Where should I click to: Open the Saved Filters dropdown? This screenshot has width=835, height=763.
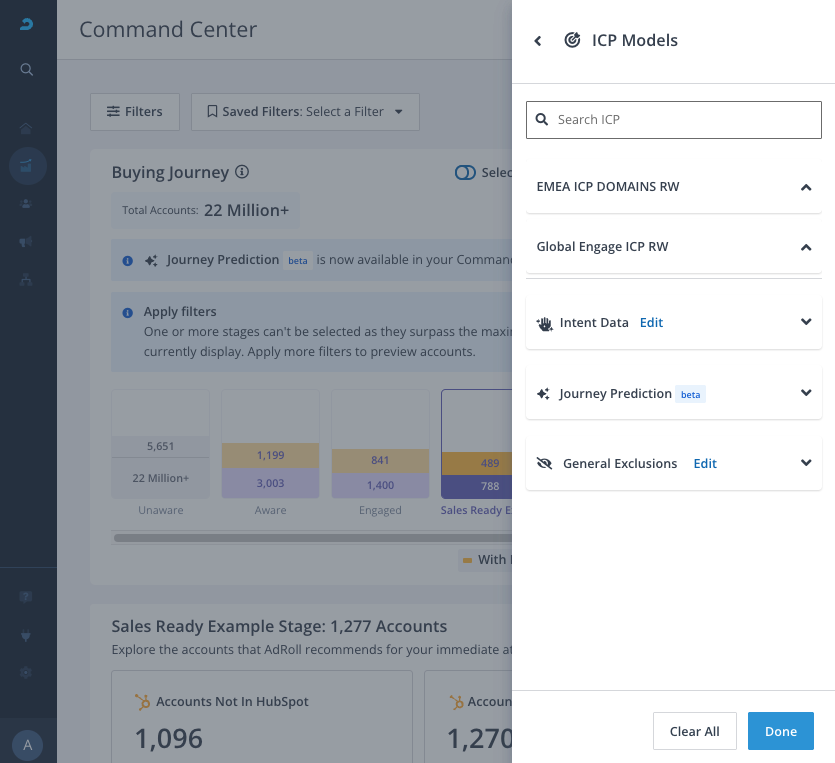click(305, 112)
